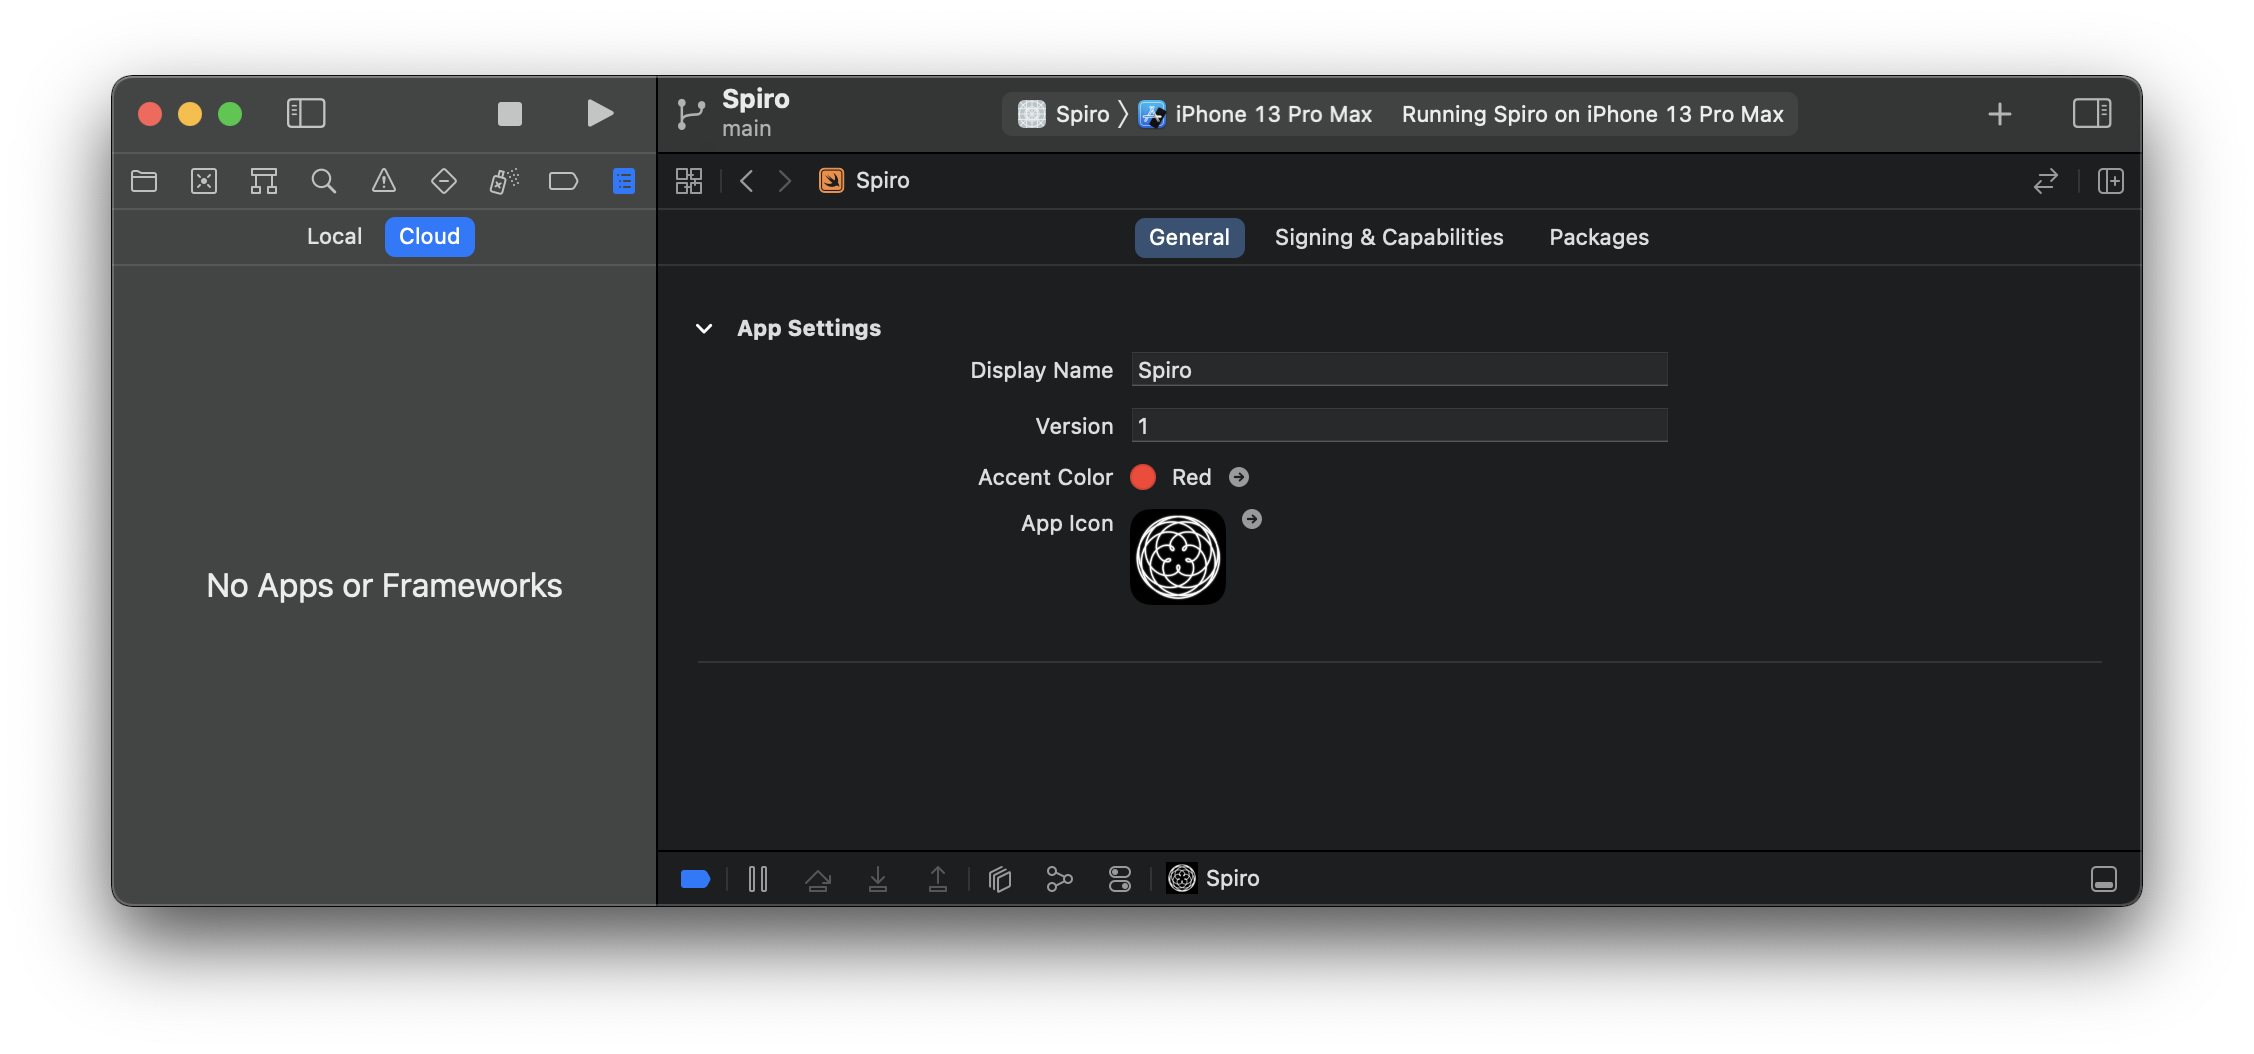Click the Version field
The image size is (2254, 1054).
click(1399, 426)
